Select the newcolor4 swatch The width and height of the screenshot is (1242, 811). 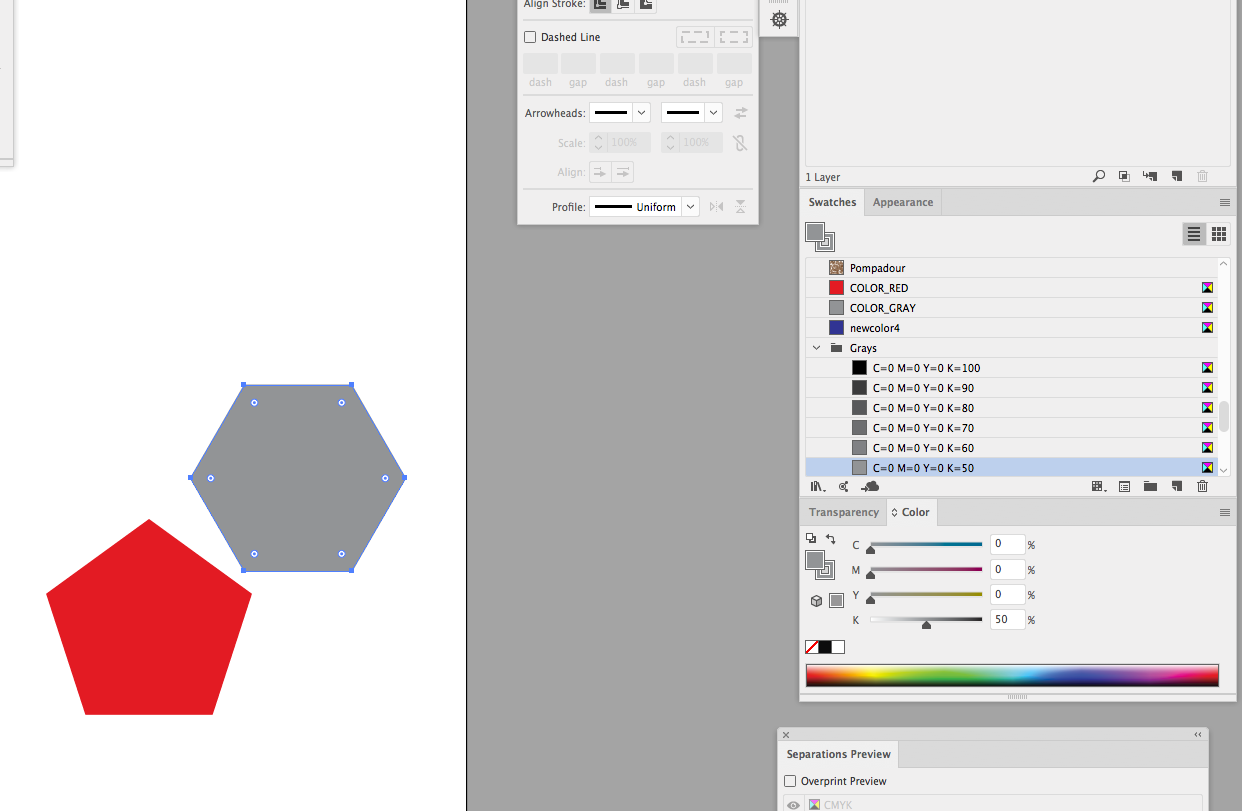point(1011,328)
